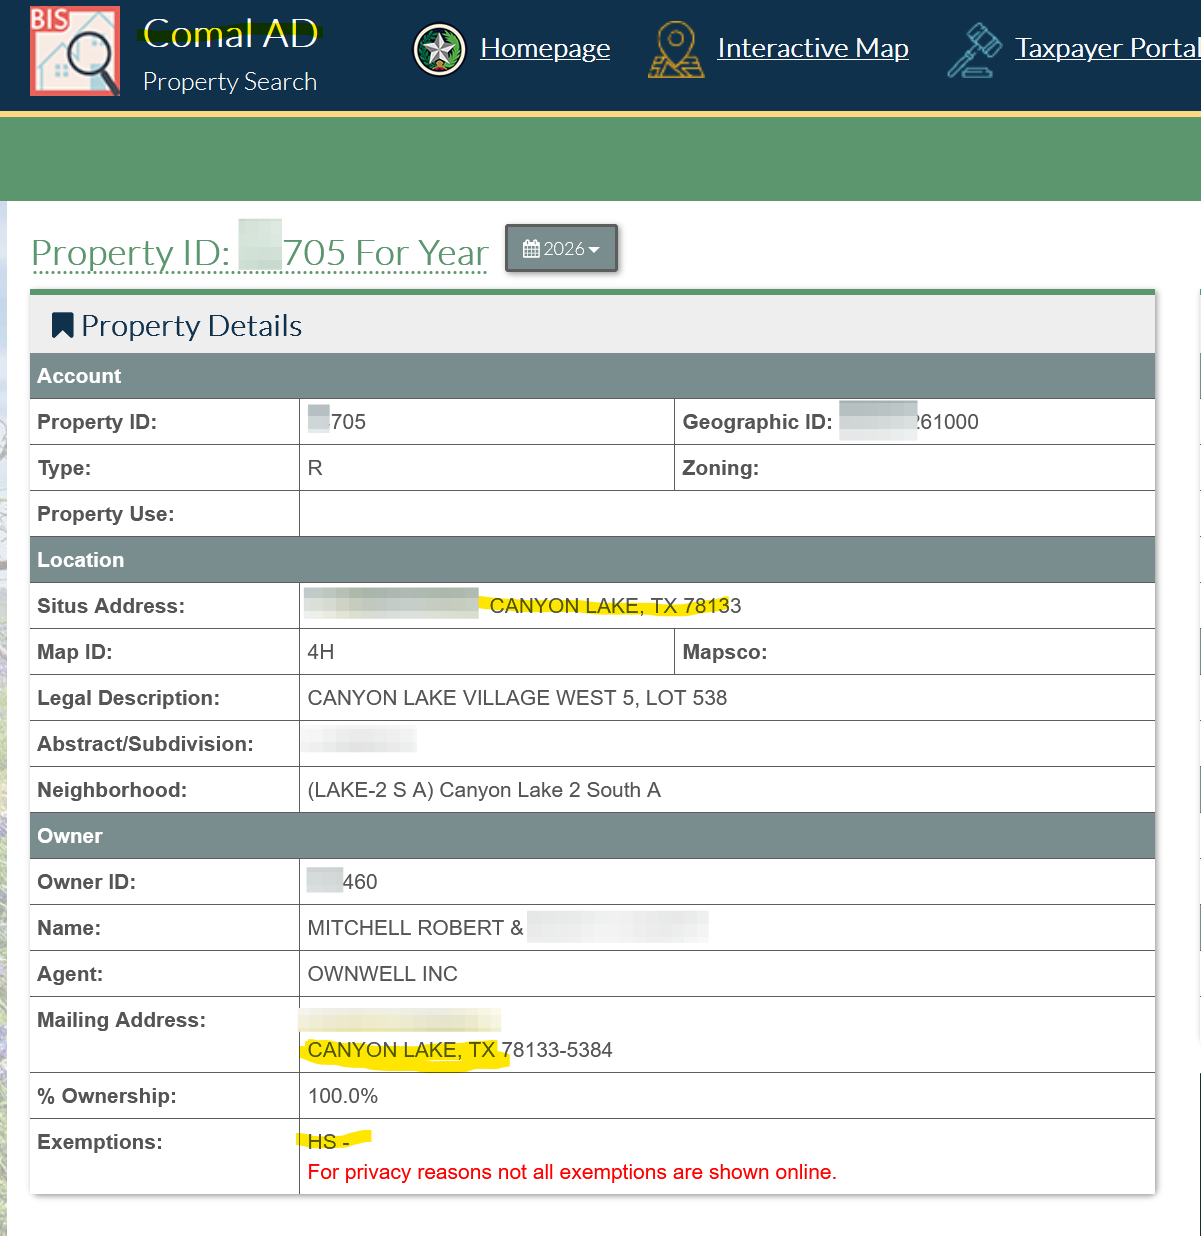
Task: Click the Taxpayer Portal gavel icon
Action: 974,50
